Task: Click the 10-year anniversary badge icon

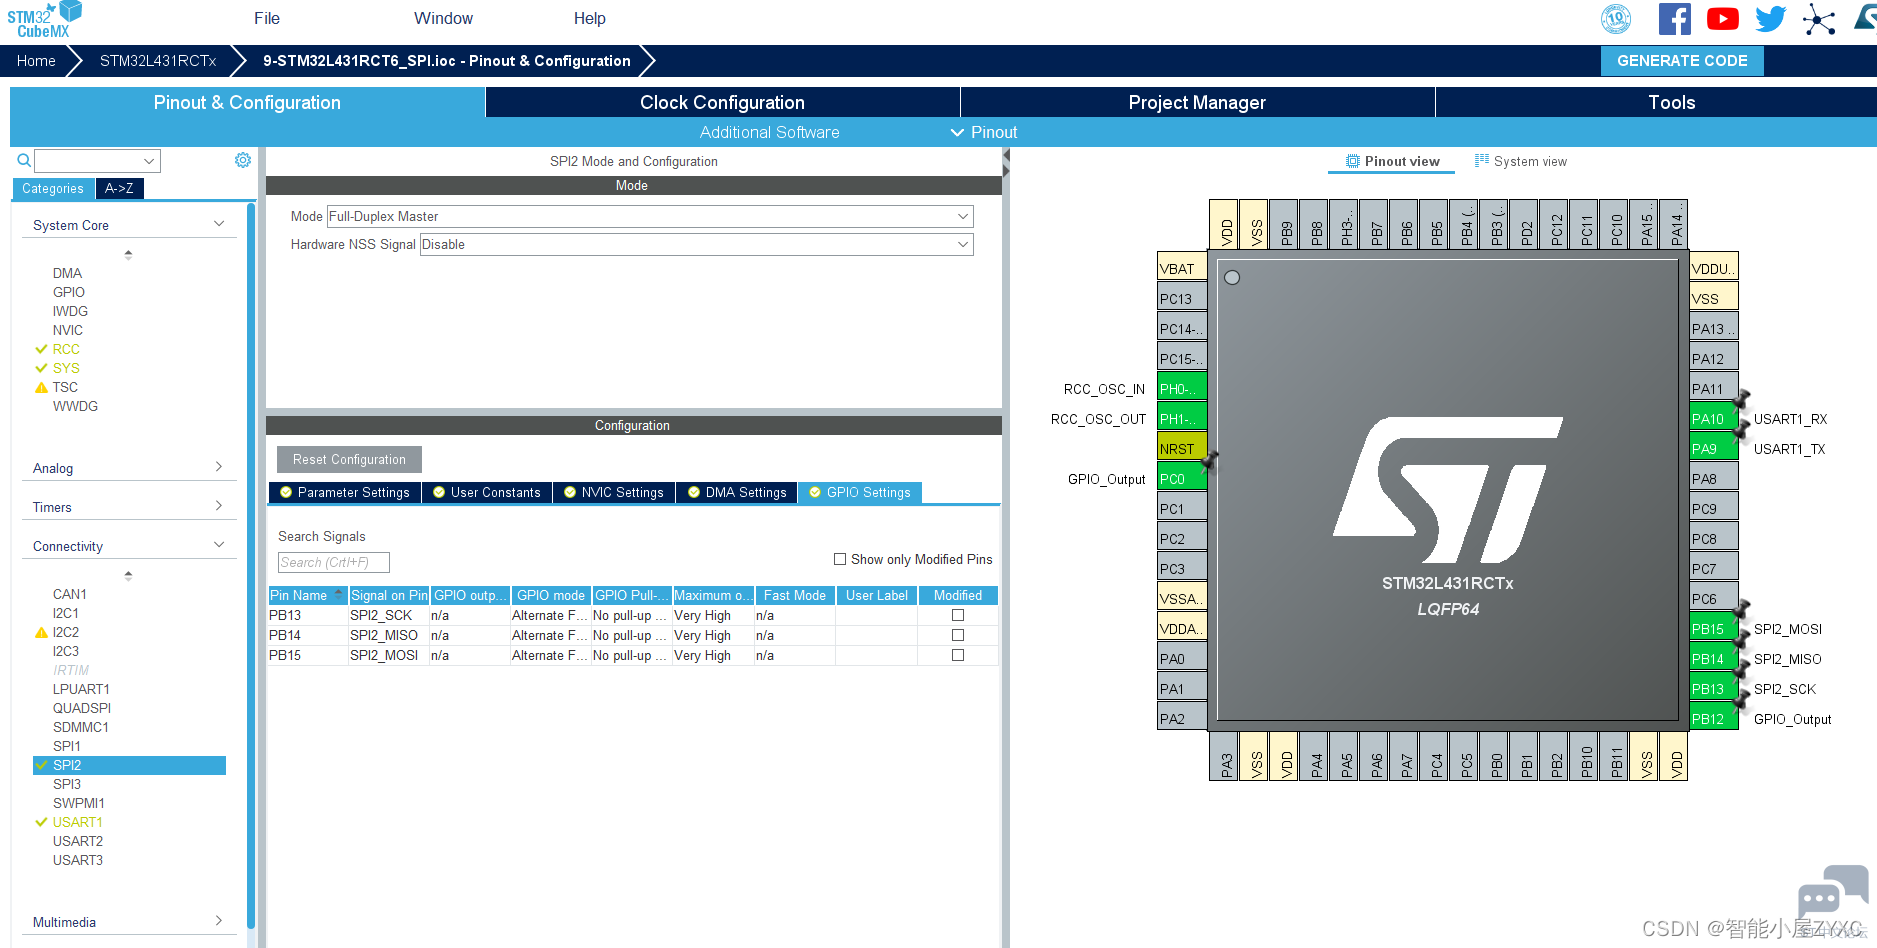Action: click(1616, 19)
